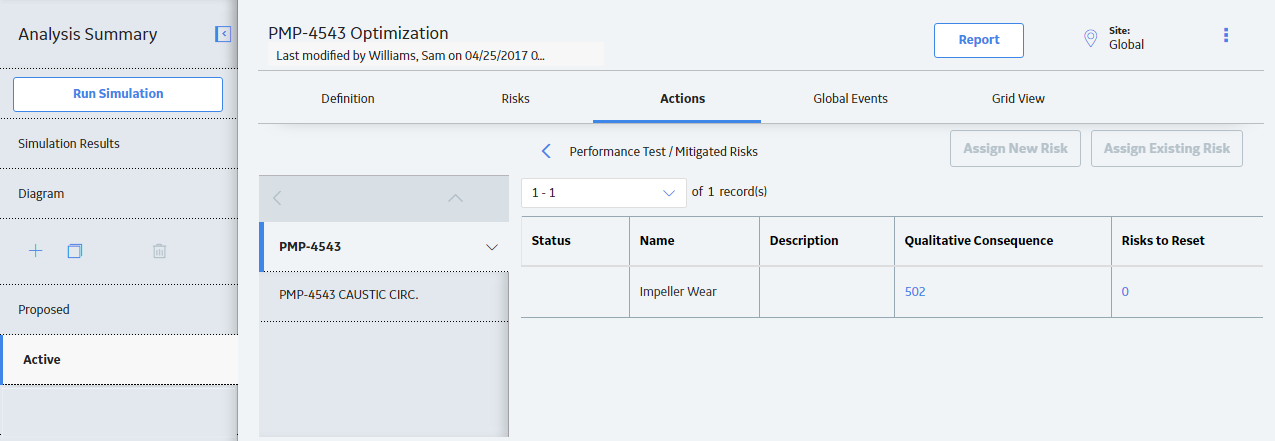
Task: Open the three-dot more options menu
Action: click(x=1226, y=35)
